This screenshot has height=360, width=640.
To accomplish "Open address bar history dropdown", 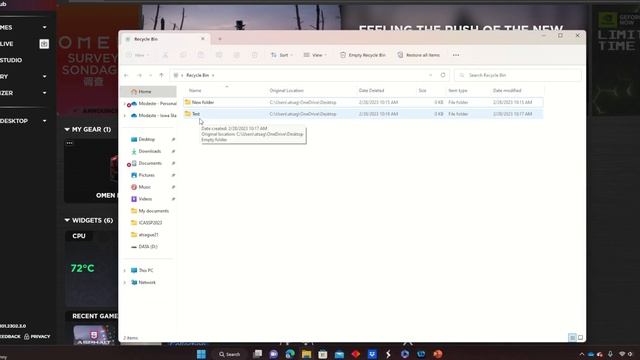I will [x=431, y=75].
